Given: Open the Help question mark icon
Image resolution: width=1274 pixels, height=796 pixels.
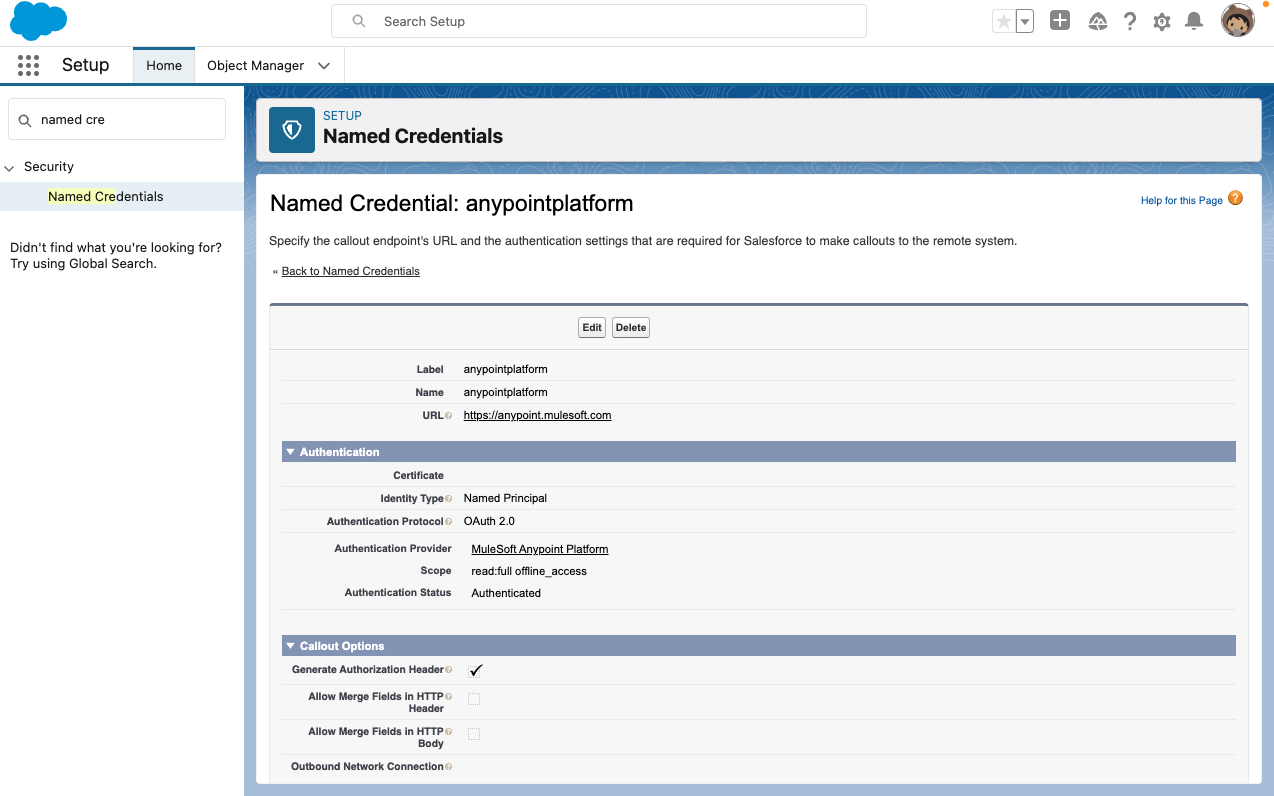Looking at the screenshot, I should 1130,21.
